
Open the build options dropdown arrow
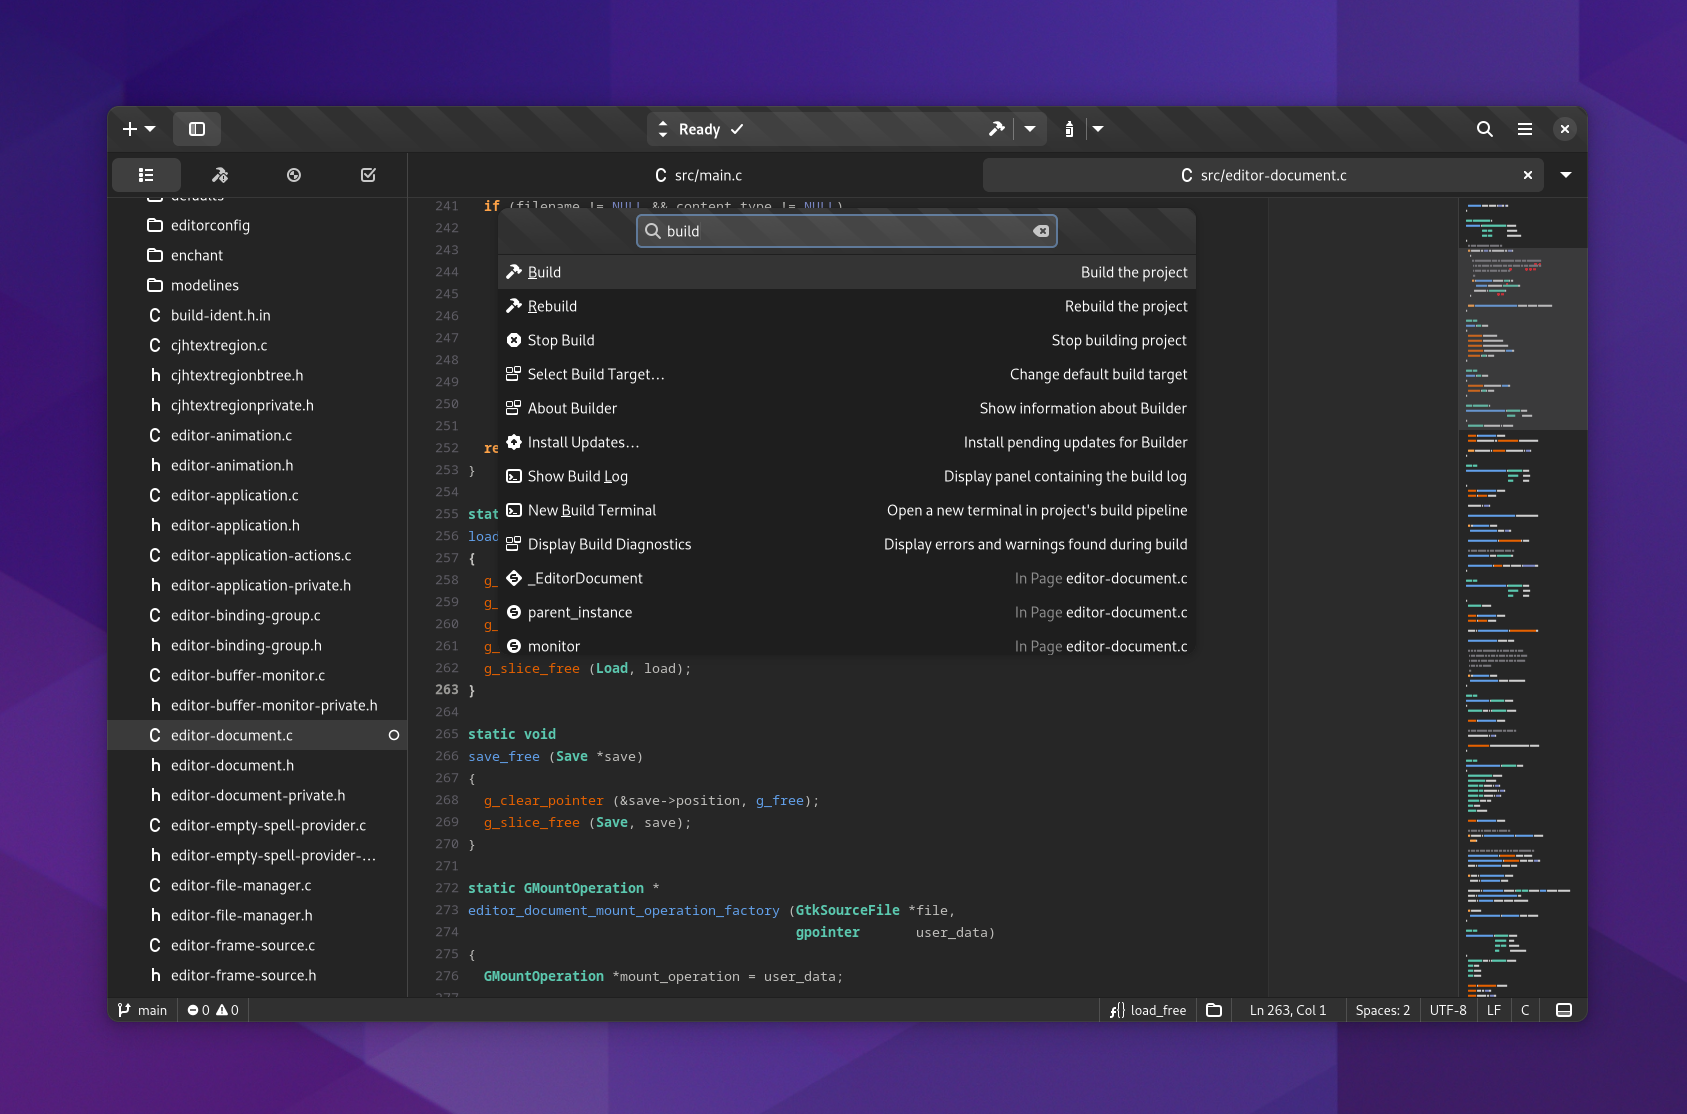tap(1030, 129)
